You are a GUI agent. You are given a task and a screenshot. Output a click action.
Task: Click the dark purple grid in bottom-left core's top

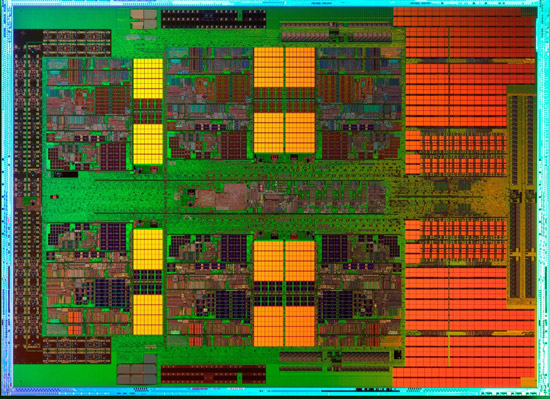click(113, 237)
